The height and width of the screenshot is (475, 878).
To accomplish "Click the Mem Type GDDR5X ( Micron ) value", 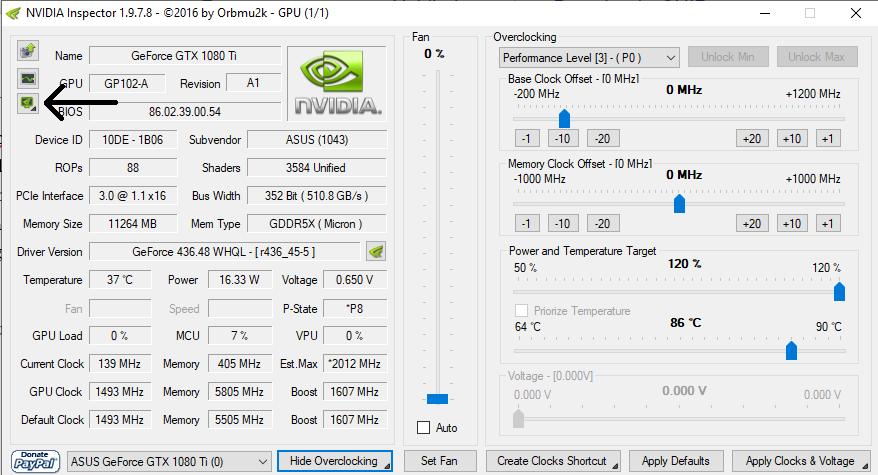I will 317,223.
